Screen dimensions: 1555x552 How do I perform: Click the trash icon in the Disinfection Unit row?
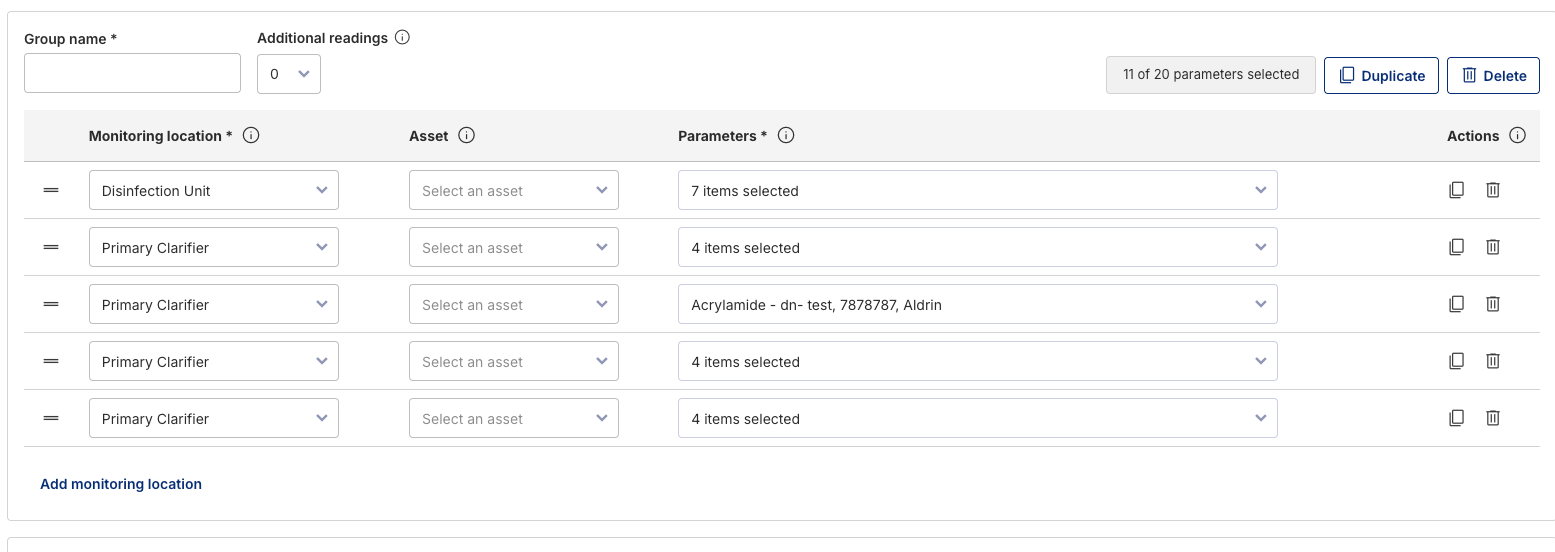click(1492, 190)
